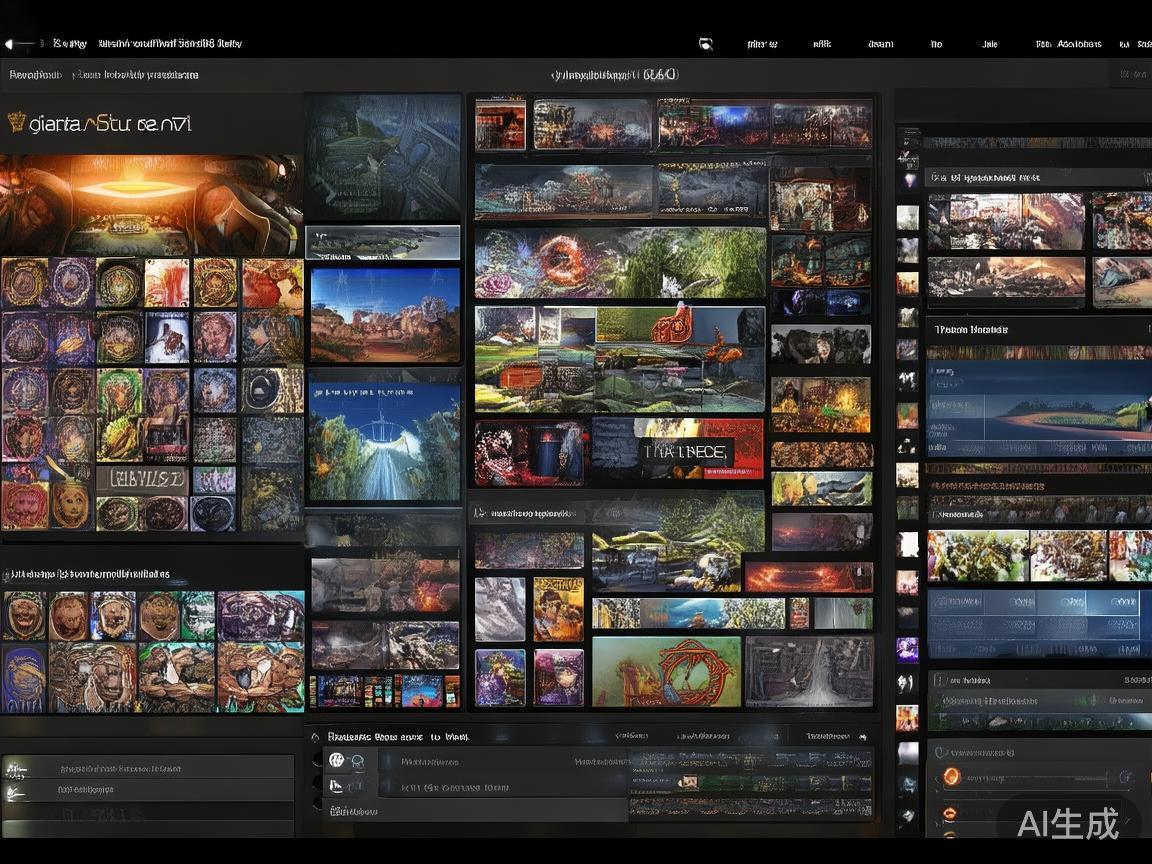
Task: Expand the bottom-right panel header with circle icon
Action: 940,751
